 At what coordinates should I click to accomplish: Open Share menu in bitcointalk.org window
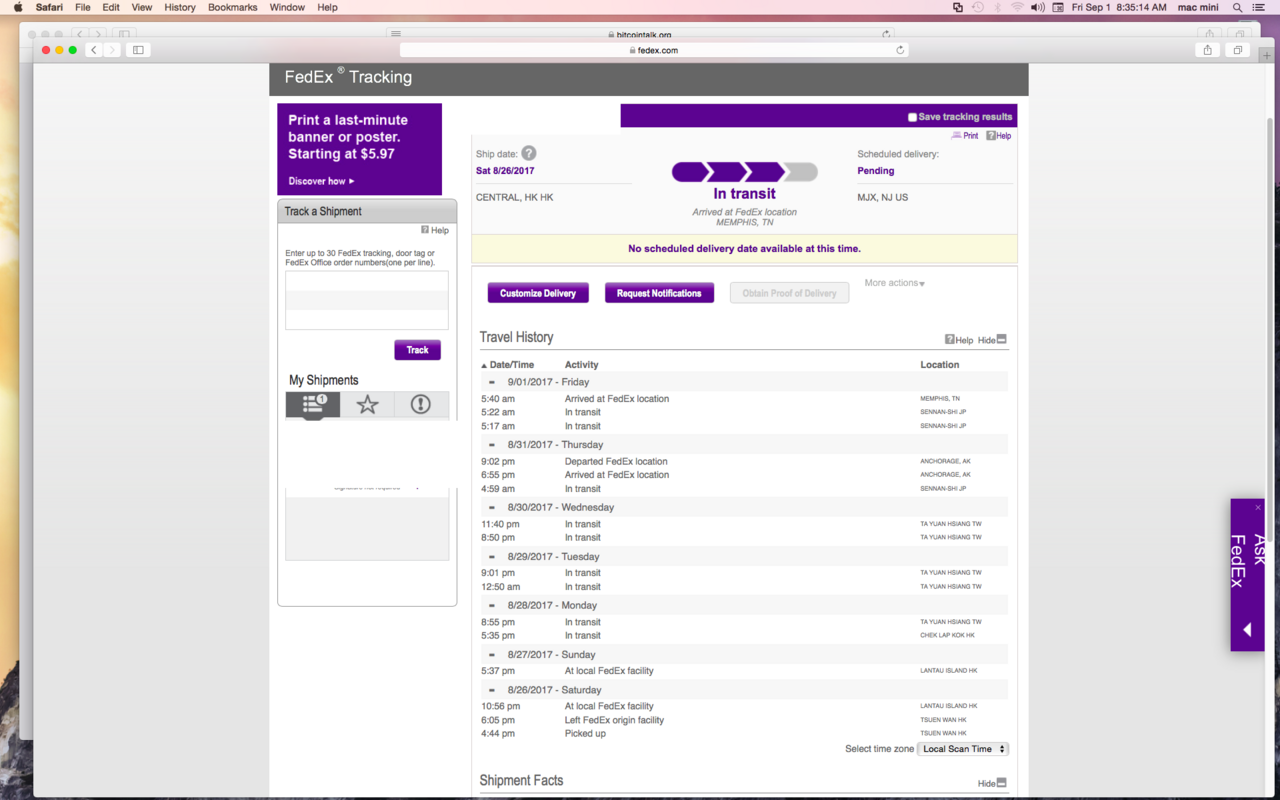tap(1209, 34)
